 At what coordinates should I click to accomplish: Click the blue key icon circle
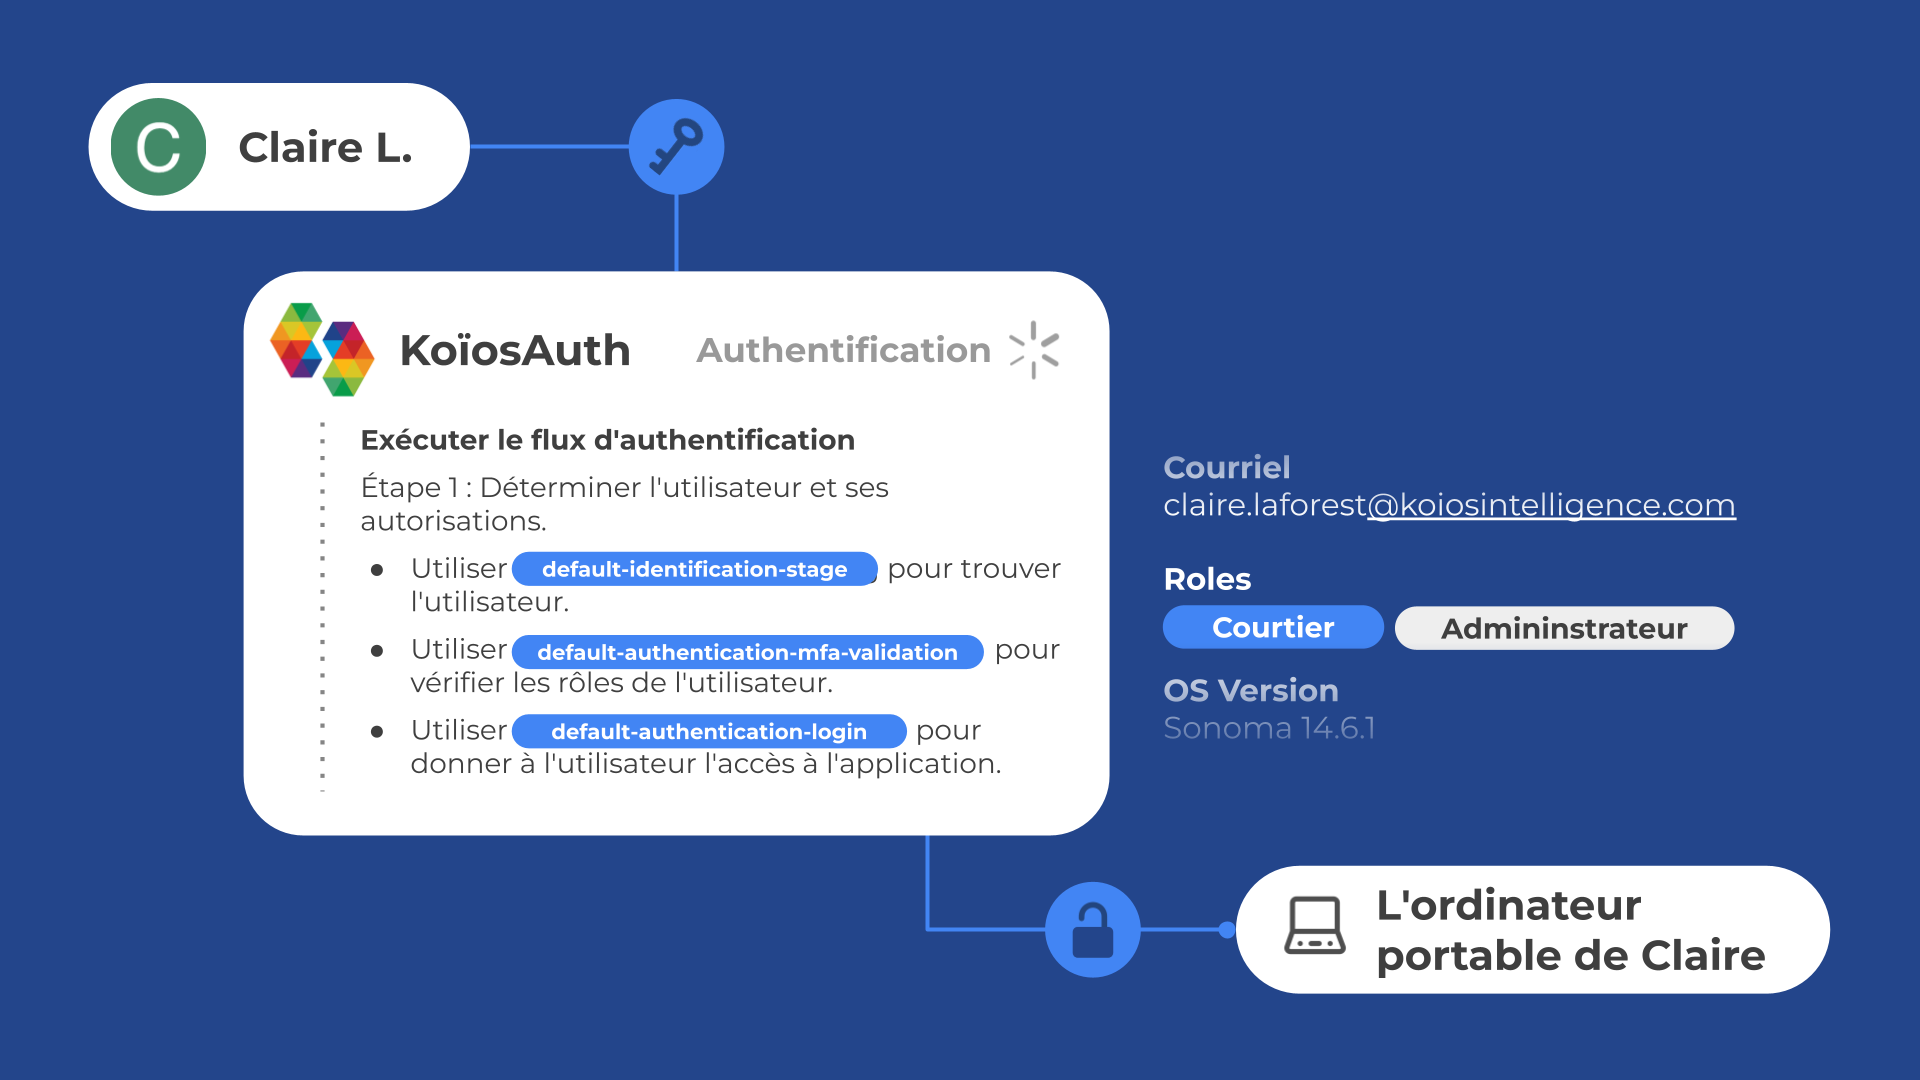tap(676, 147)
